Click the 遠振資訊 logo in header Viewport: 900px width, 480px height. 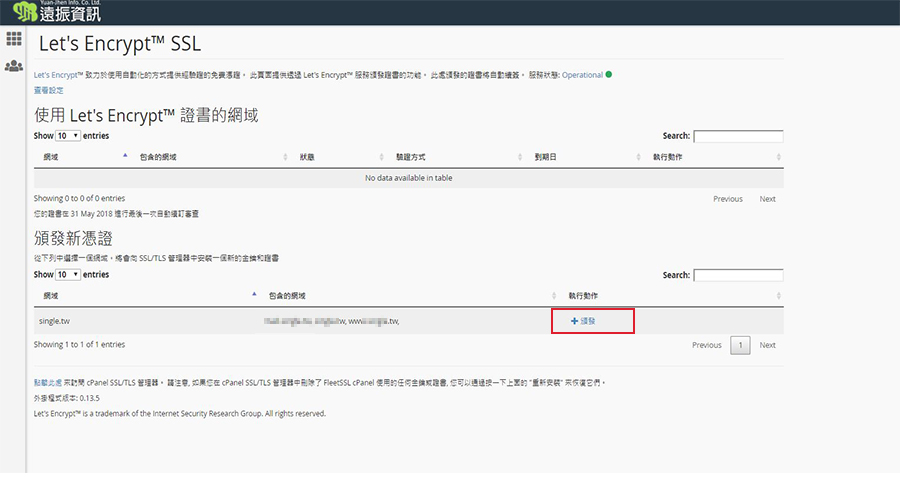[57, 11]
